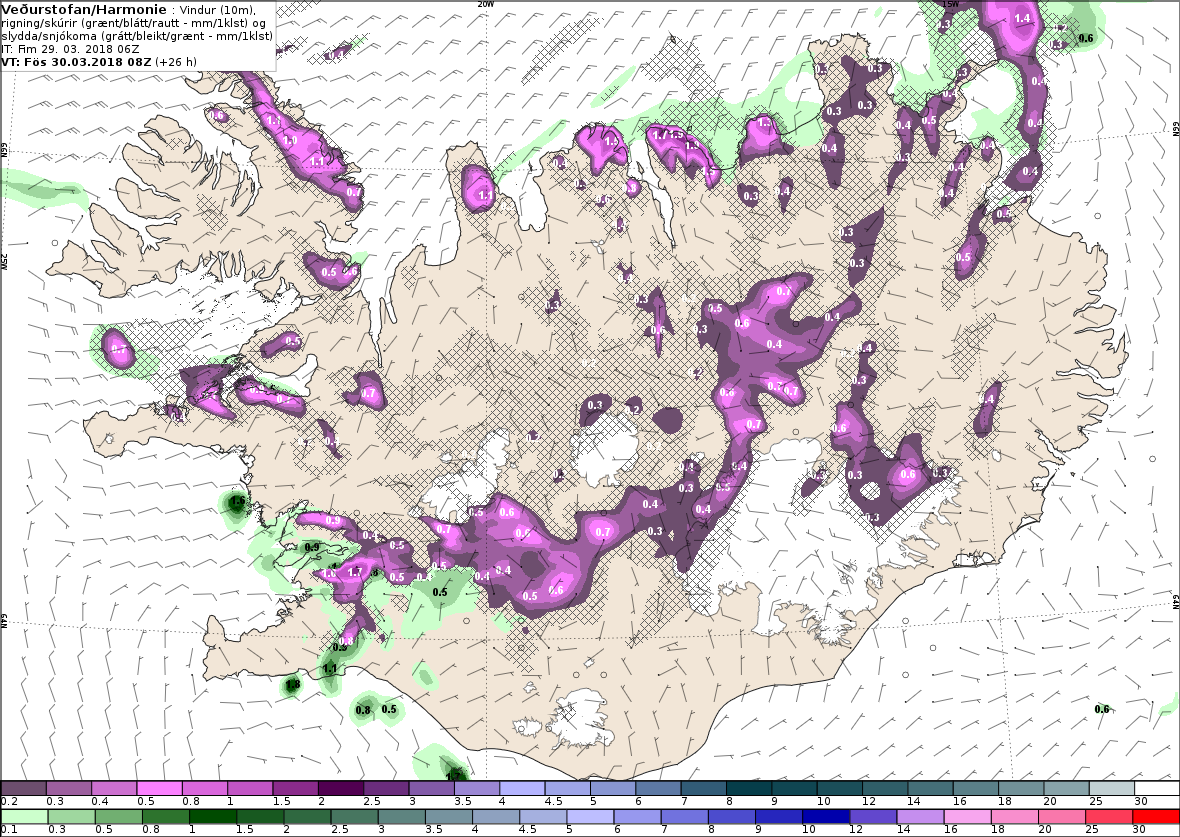Select darkest green bottom legend swatch at 1
The image size is (1180, 837).
(x=213, y=817)
